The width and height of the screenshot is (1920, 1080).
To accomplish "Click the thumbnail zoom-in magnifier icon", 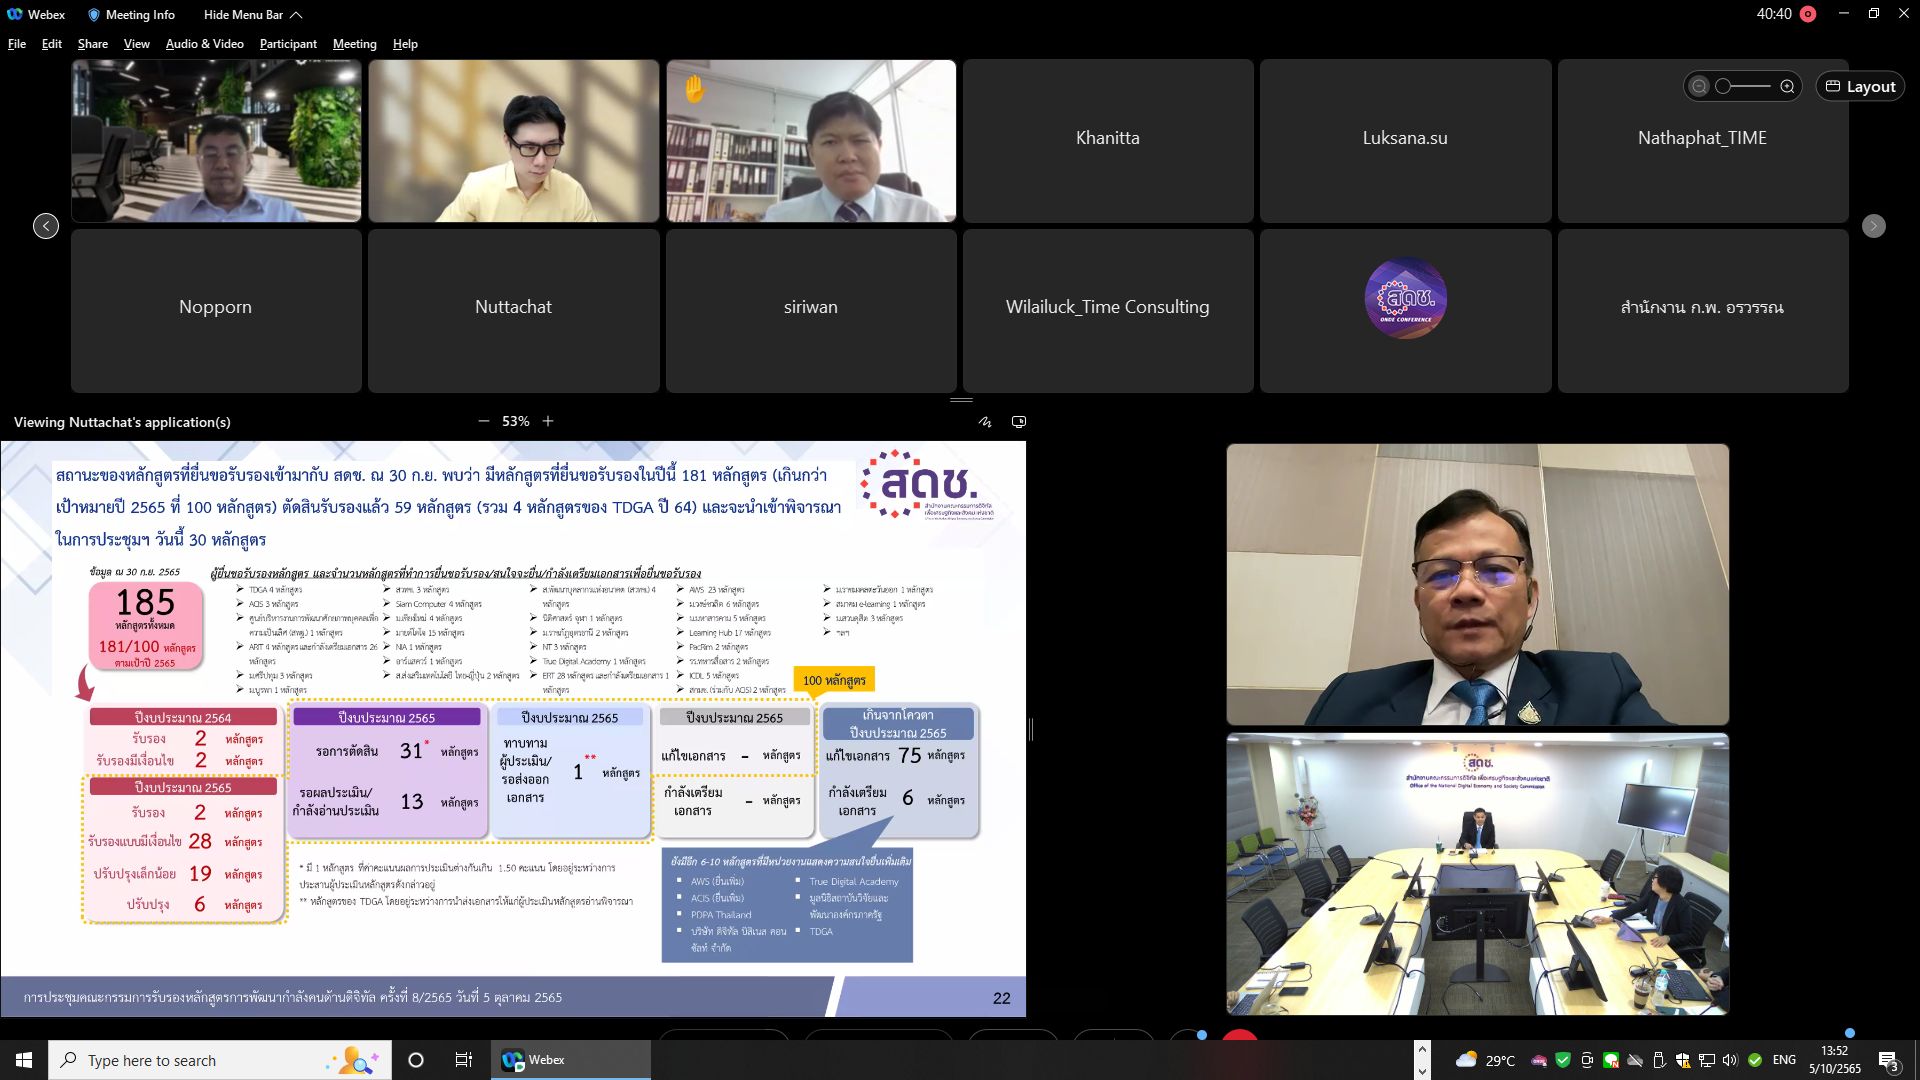I will [x=1787, y=87].
